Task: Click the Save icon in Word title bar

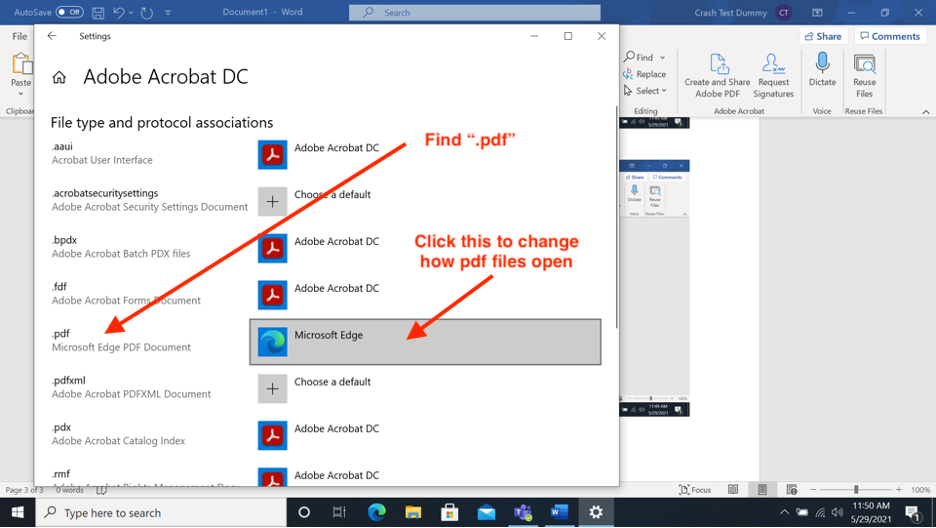Action: point(98,13)
